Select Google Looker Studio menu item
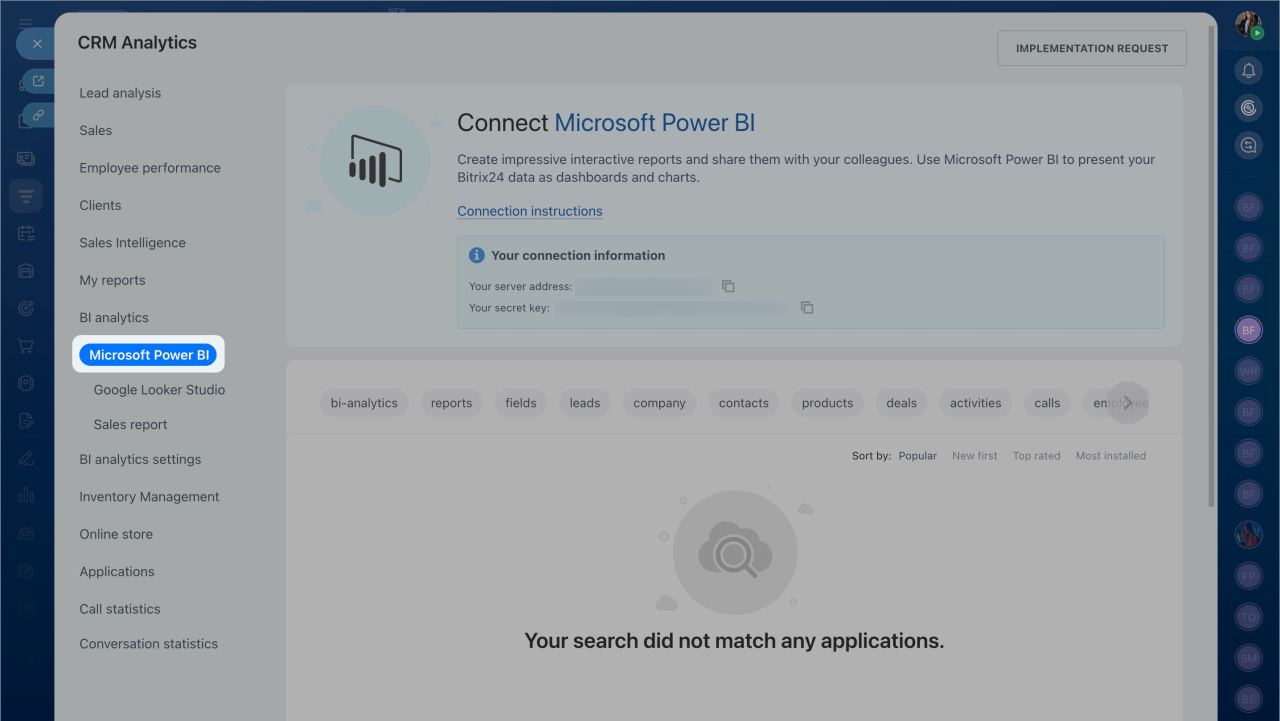 pos(159,390)
